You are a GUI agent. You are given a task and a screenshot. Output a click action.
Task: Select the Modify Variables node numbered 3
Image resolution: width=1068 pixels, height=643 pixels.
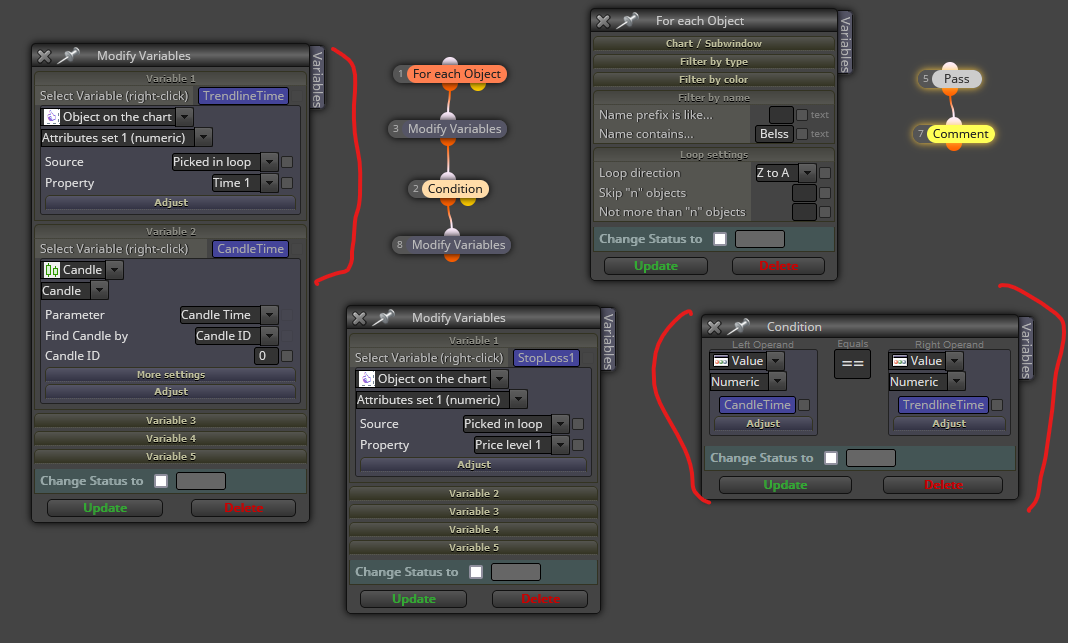[454, 129]
